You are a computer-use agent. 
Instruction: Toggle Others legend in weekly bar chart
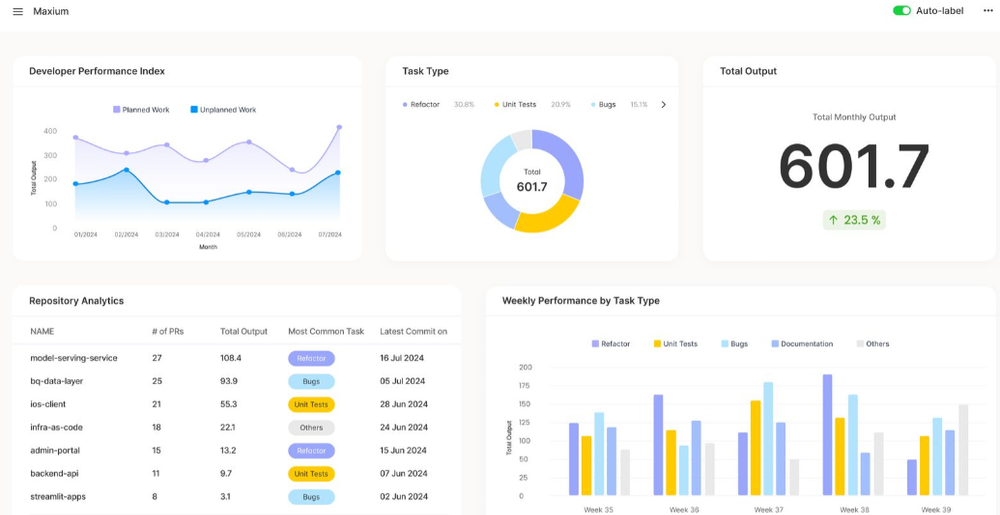(873, 344)
